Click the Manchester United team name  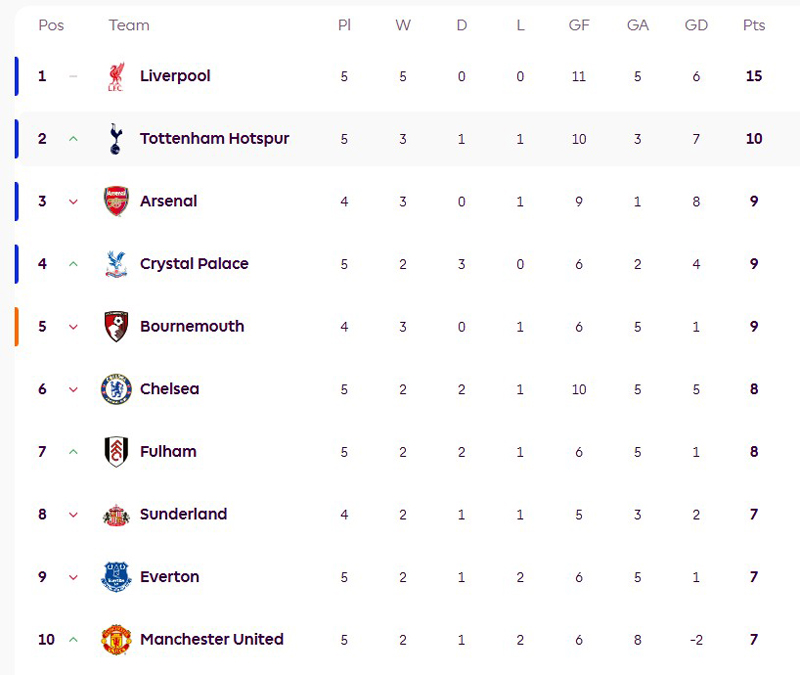click(212, 639)
